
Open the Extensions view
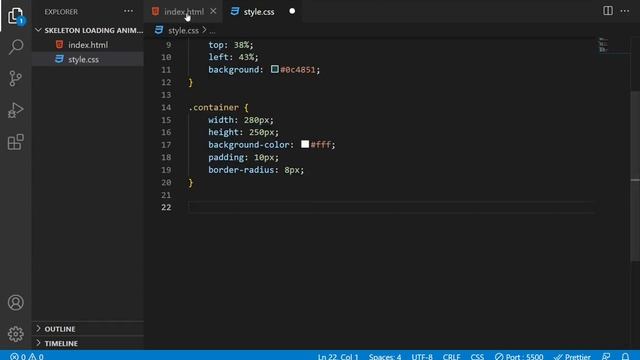click(16, 142)
